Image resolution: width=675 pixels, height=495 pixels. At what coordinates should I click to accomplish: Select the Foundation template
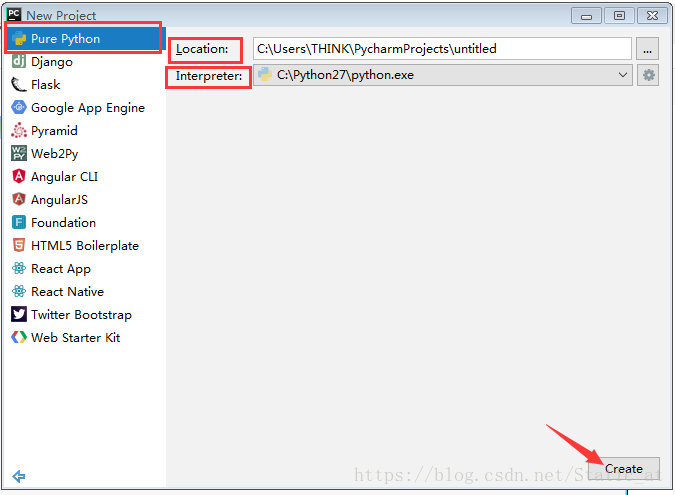(84, 223)
